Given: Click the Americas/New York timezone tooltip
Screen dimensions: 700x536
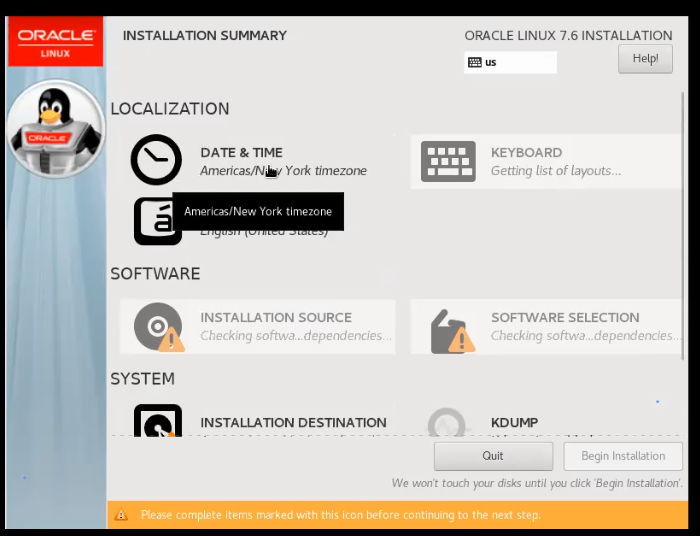Looking at the screenshot, I should pyautogui.click(x=258, y=211).
